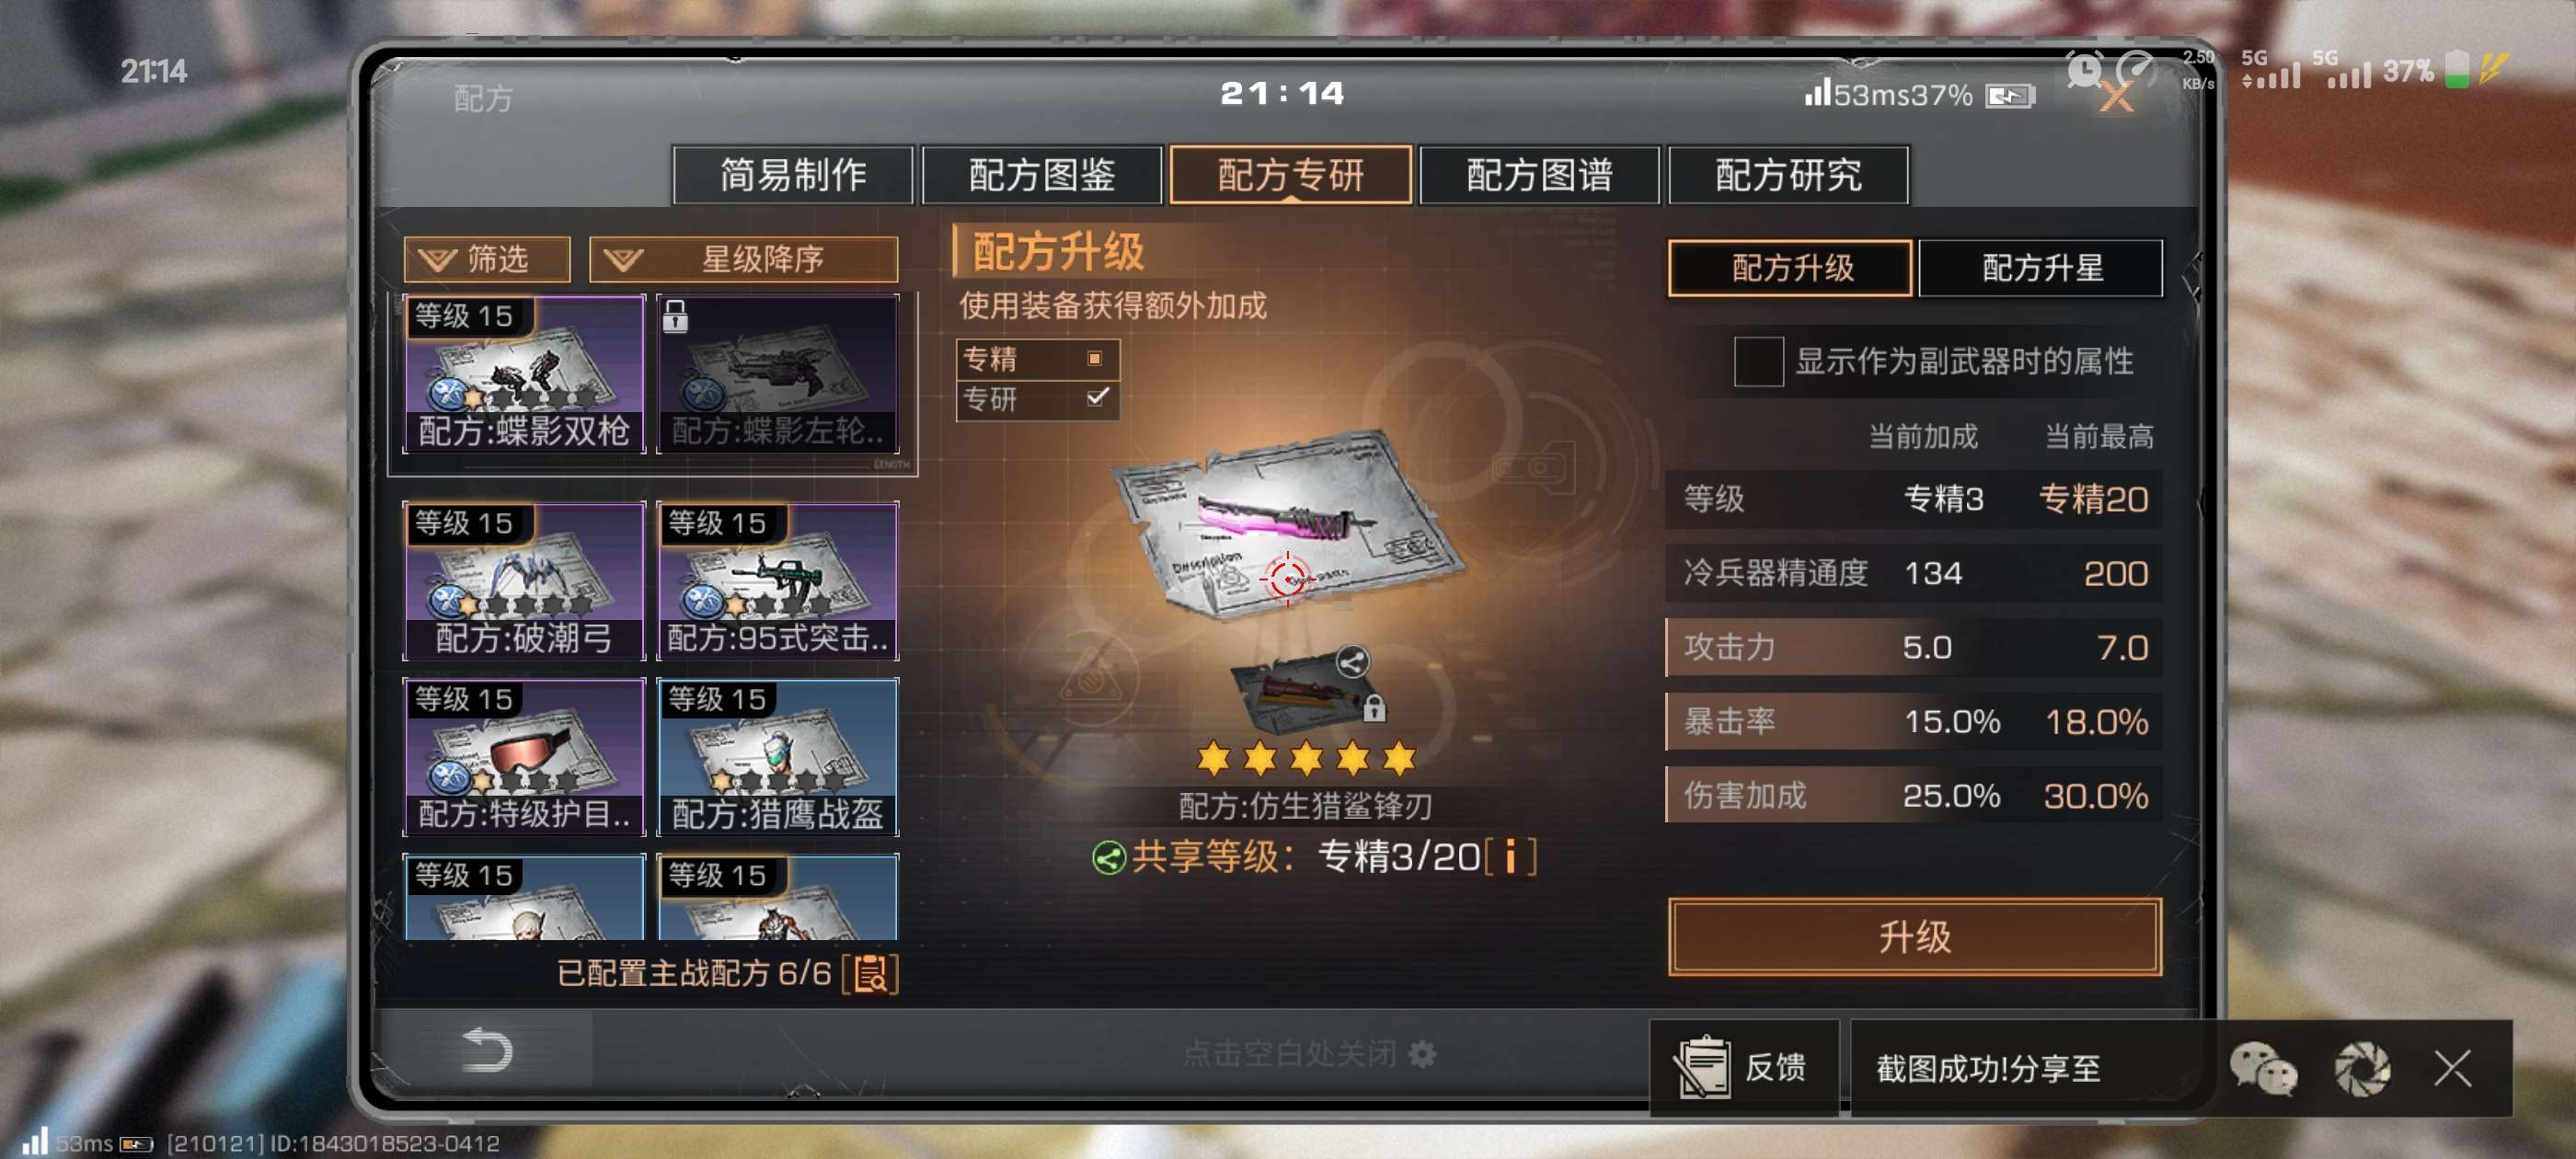This screenshot has width=2576, height=1159.
Task: Click the 升级 upgrade button
Action: [1914, 937]
